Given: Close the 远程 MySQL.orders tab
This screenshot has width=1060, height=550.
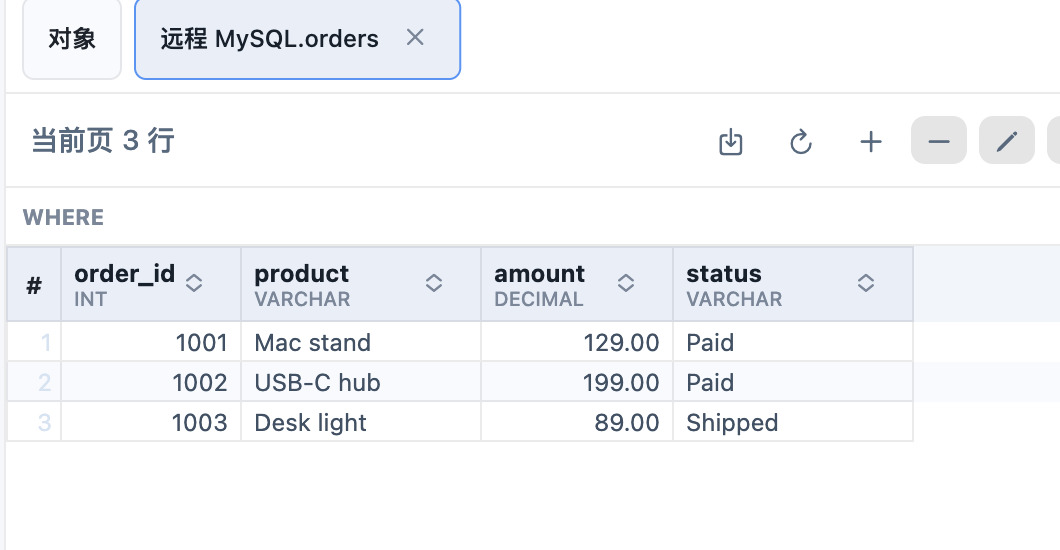Looking at the screenshot, I should [x=415, y=38].
